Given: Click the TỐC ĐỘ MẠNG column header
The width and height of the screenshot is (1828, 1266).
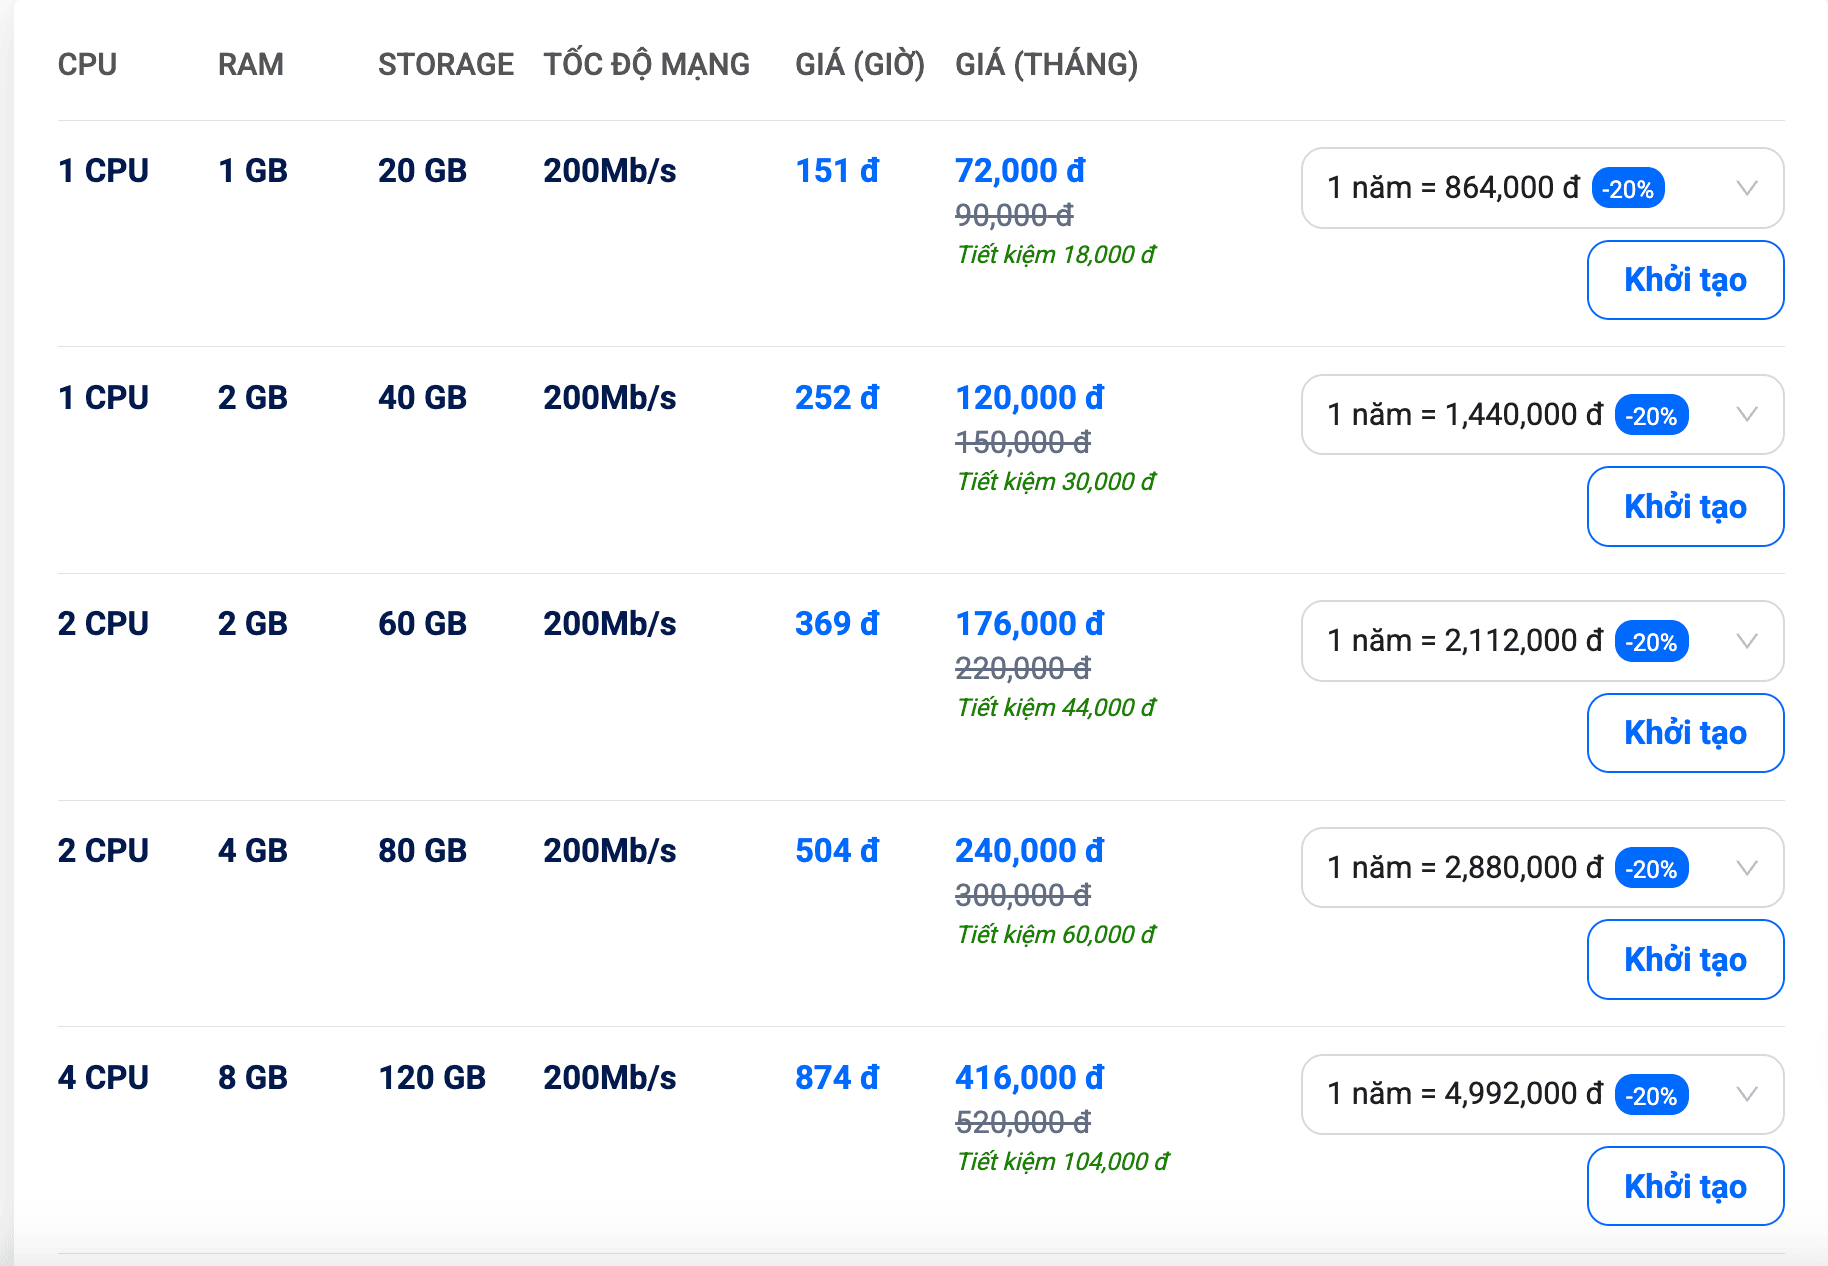Looking at the screenshot, I should [x=646, y=64].
